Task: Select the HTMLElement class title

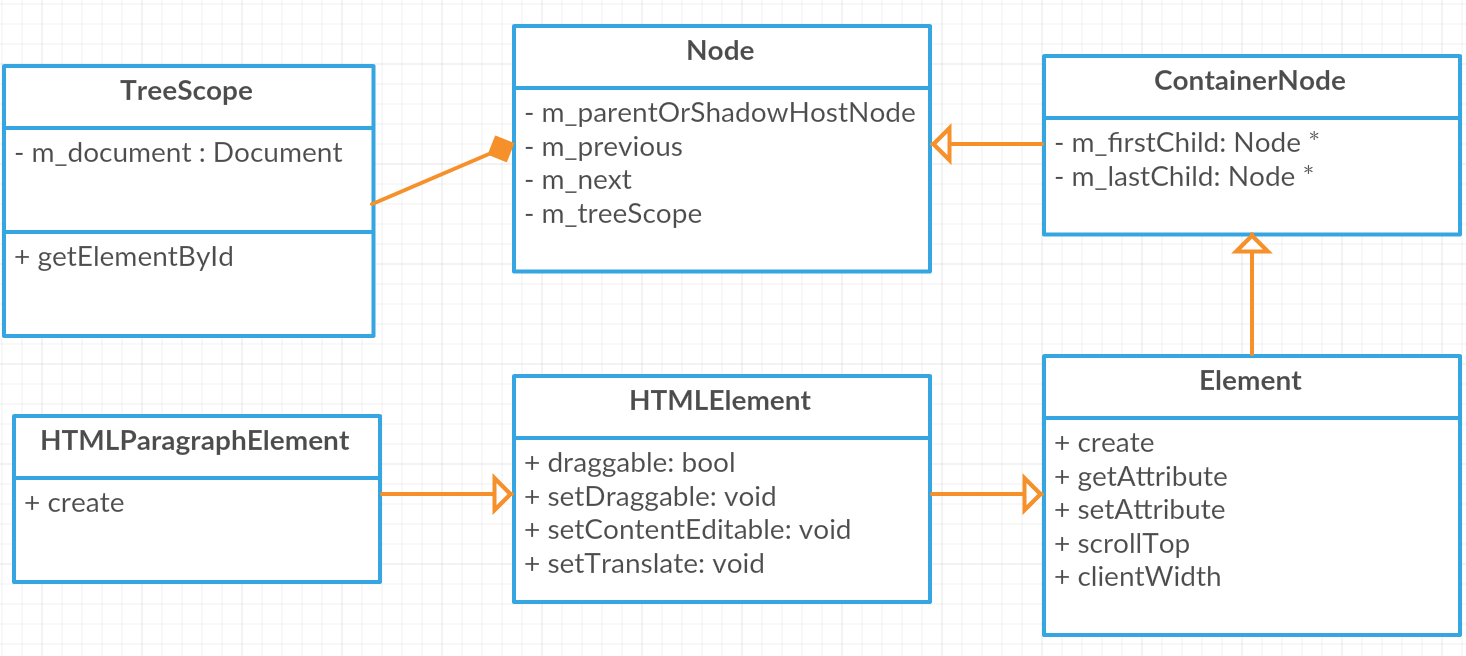Action: click(721, 402)
